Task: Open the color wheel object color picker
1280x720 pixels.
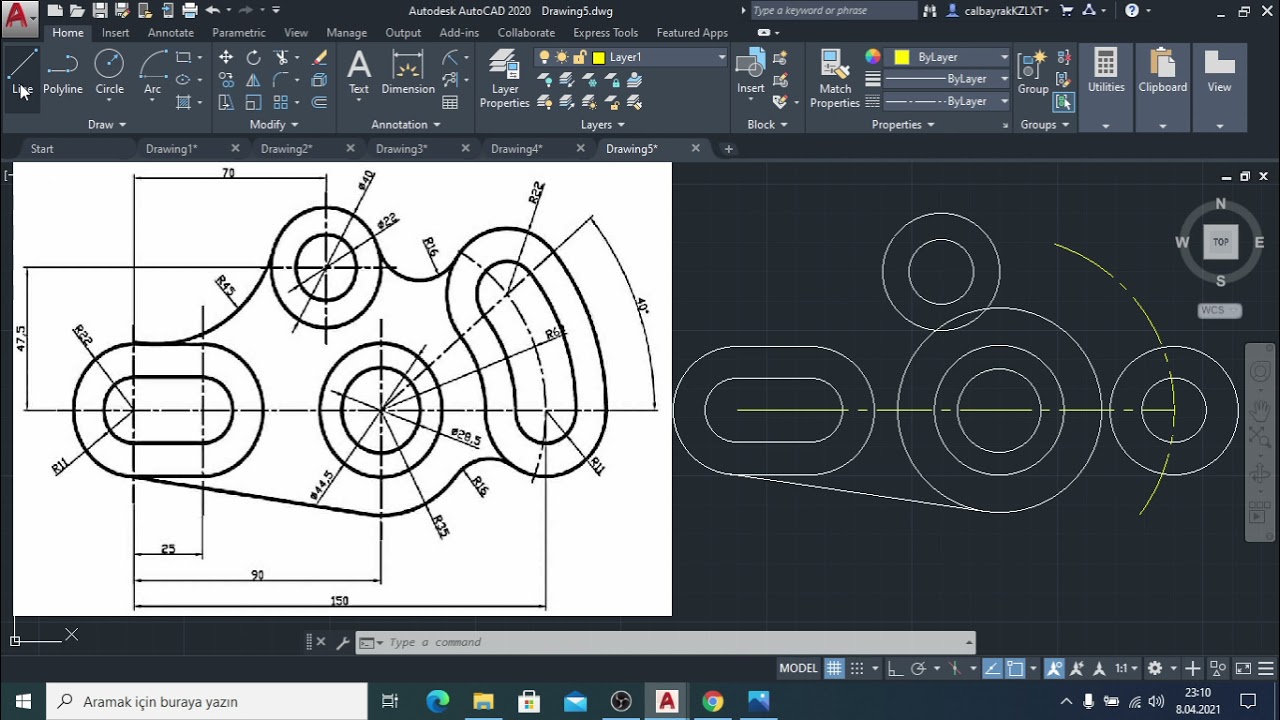Action: pos(873,57)
